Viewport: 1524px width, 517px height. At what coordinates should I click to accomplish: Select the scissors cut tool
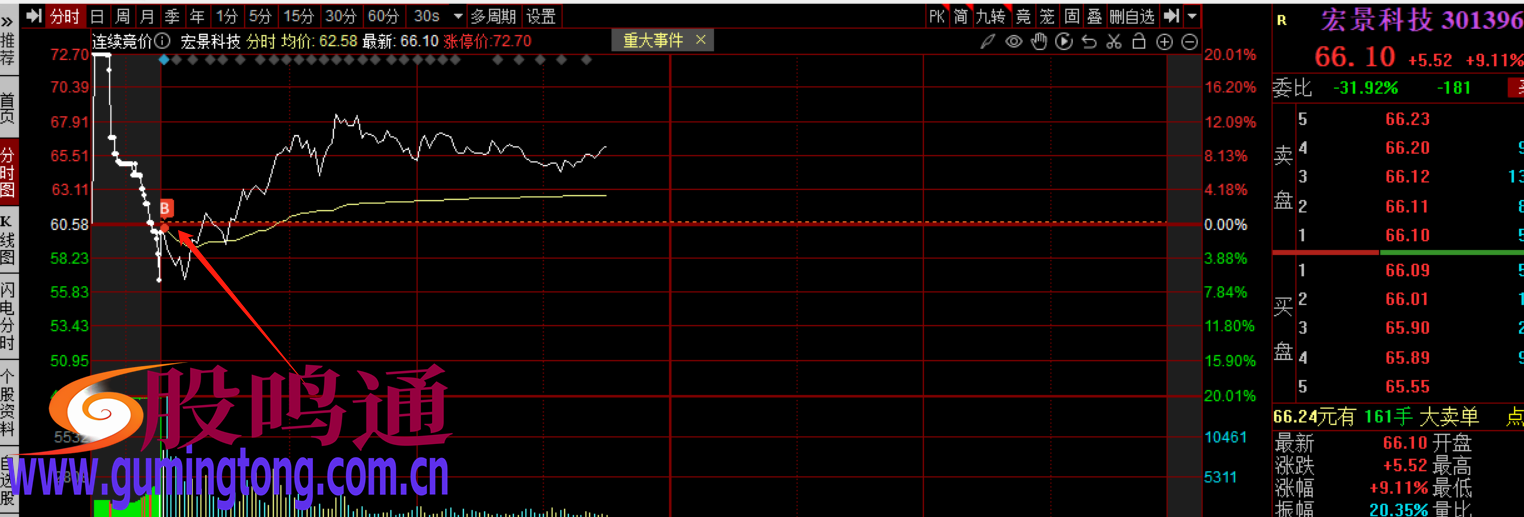click(1114, 42)
